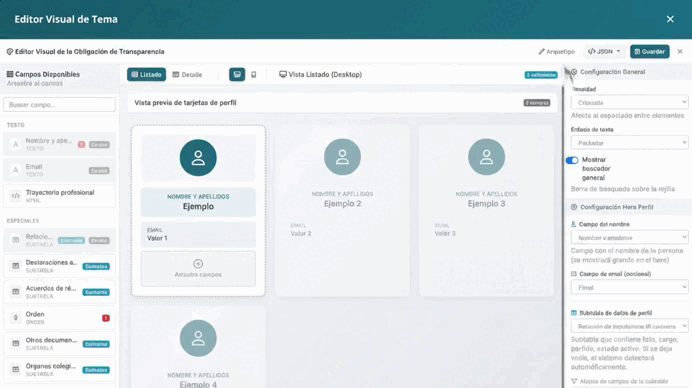Click the 'Ejemplo 2' card name text
The height and width of the screenshot is (388, 692).
pos(342,203)
